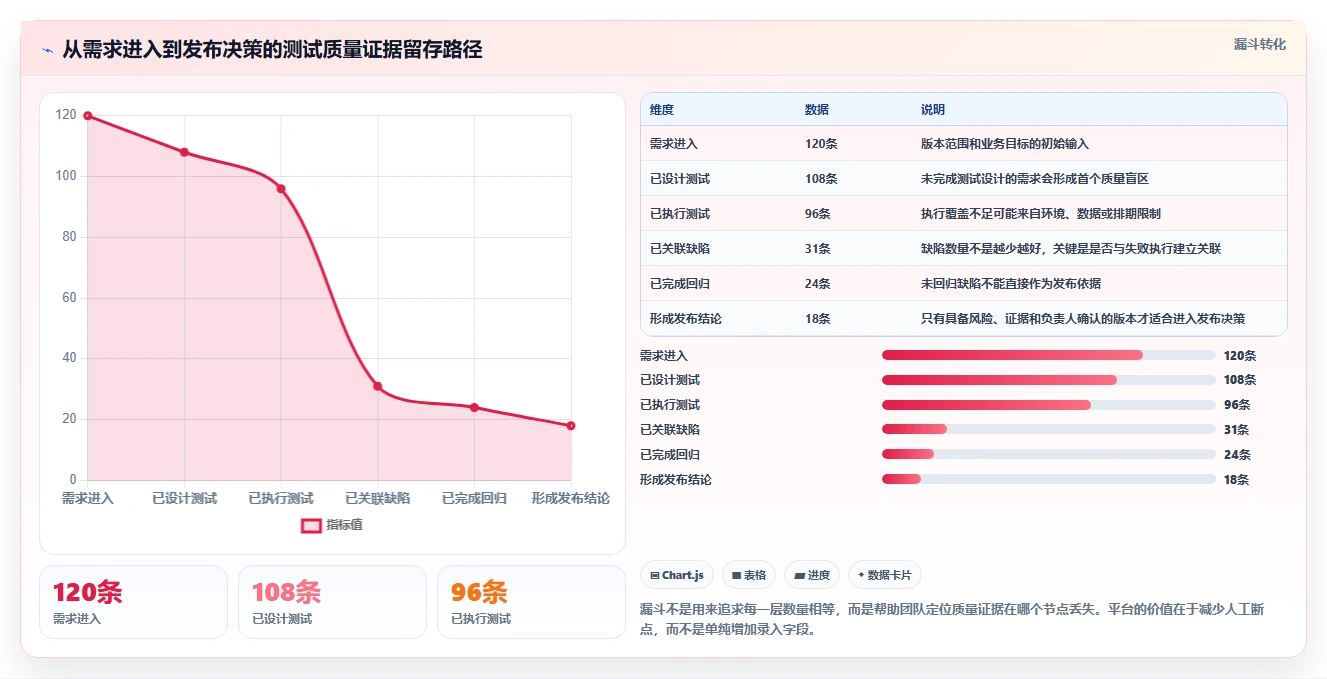Click the 说明 column header
This screenshot has width=1327, height=679.
pos(933,110)
